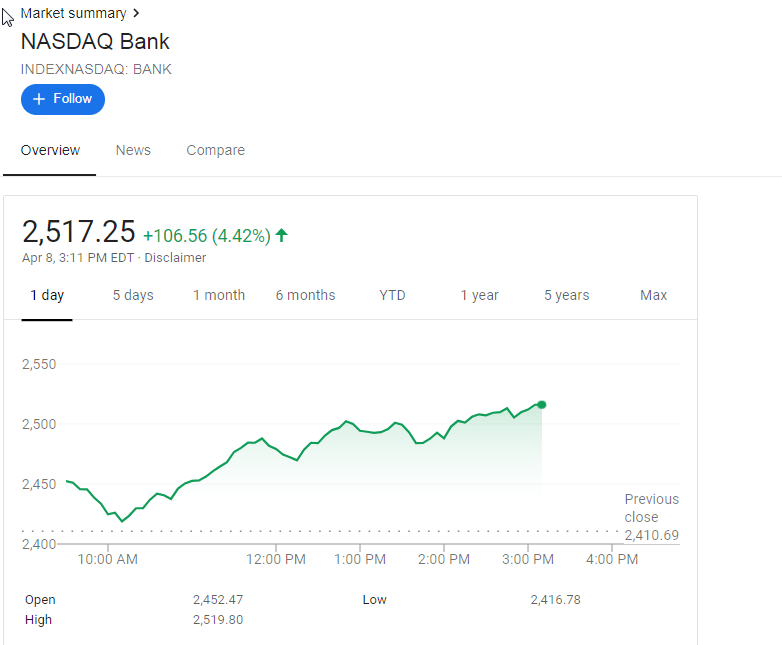782x645 pixels.
Task: Switch chart to Max range
Action: coord(654,295)
